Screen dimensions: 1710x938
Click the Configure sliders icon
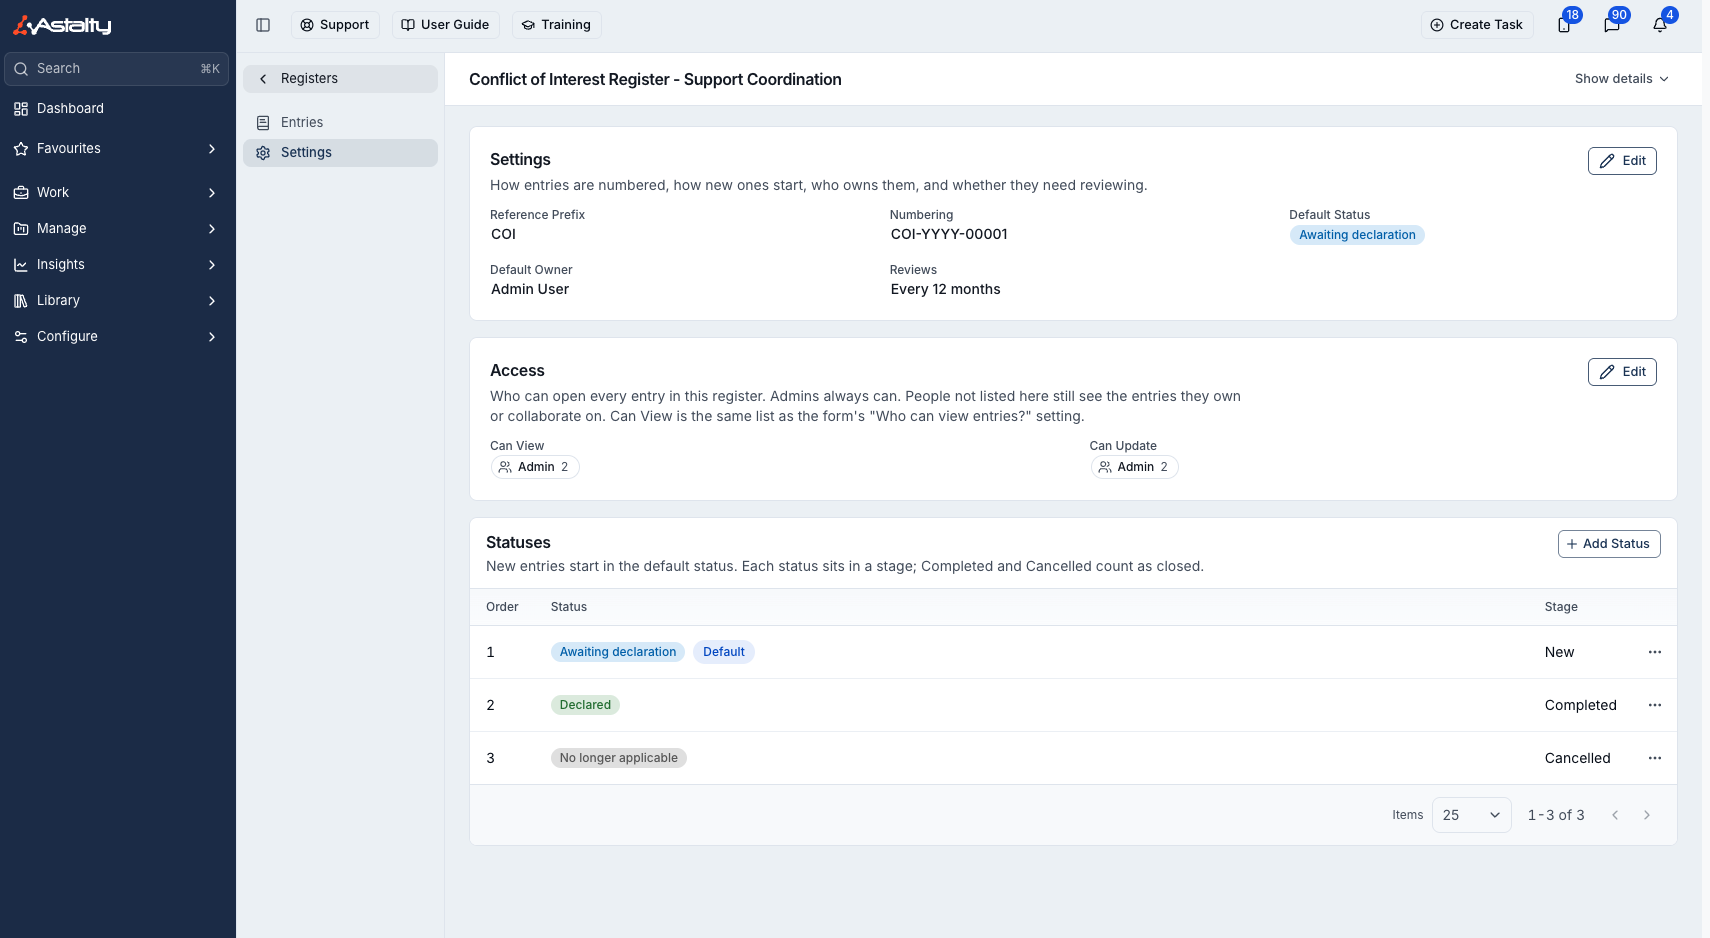coord(21,337)
